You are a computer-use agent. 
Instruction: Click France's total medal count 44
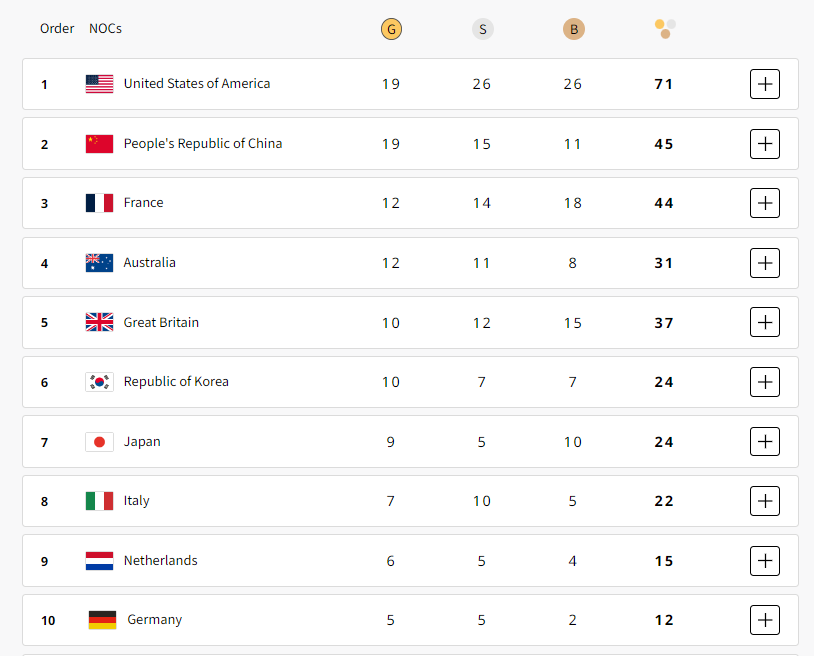tap(664, 203)
